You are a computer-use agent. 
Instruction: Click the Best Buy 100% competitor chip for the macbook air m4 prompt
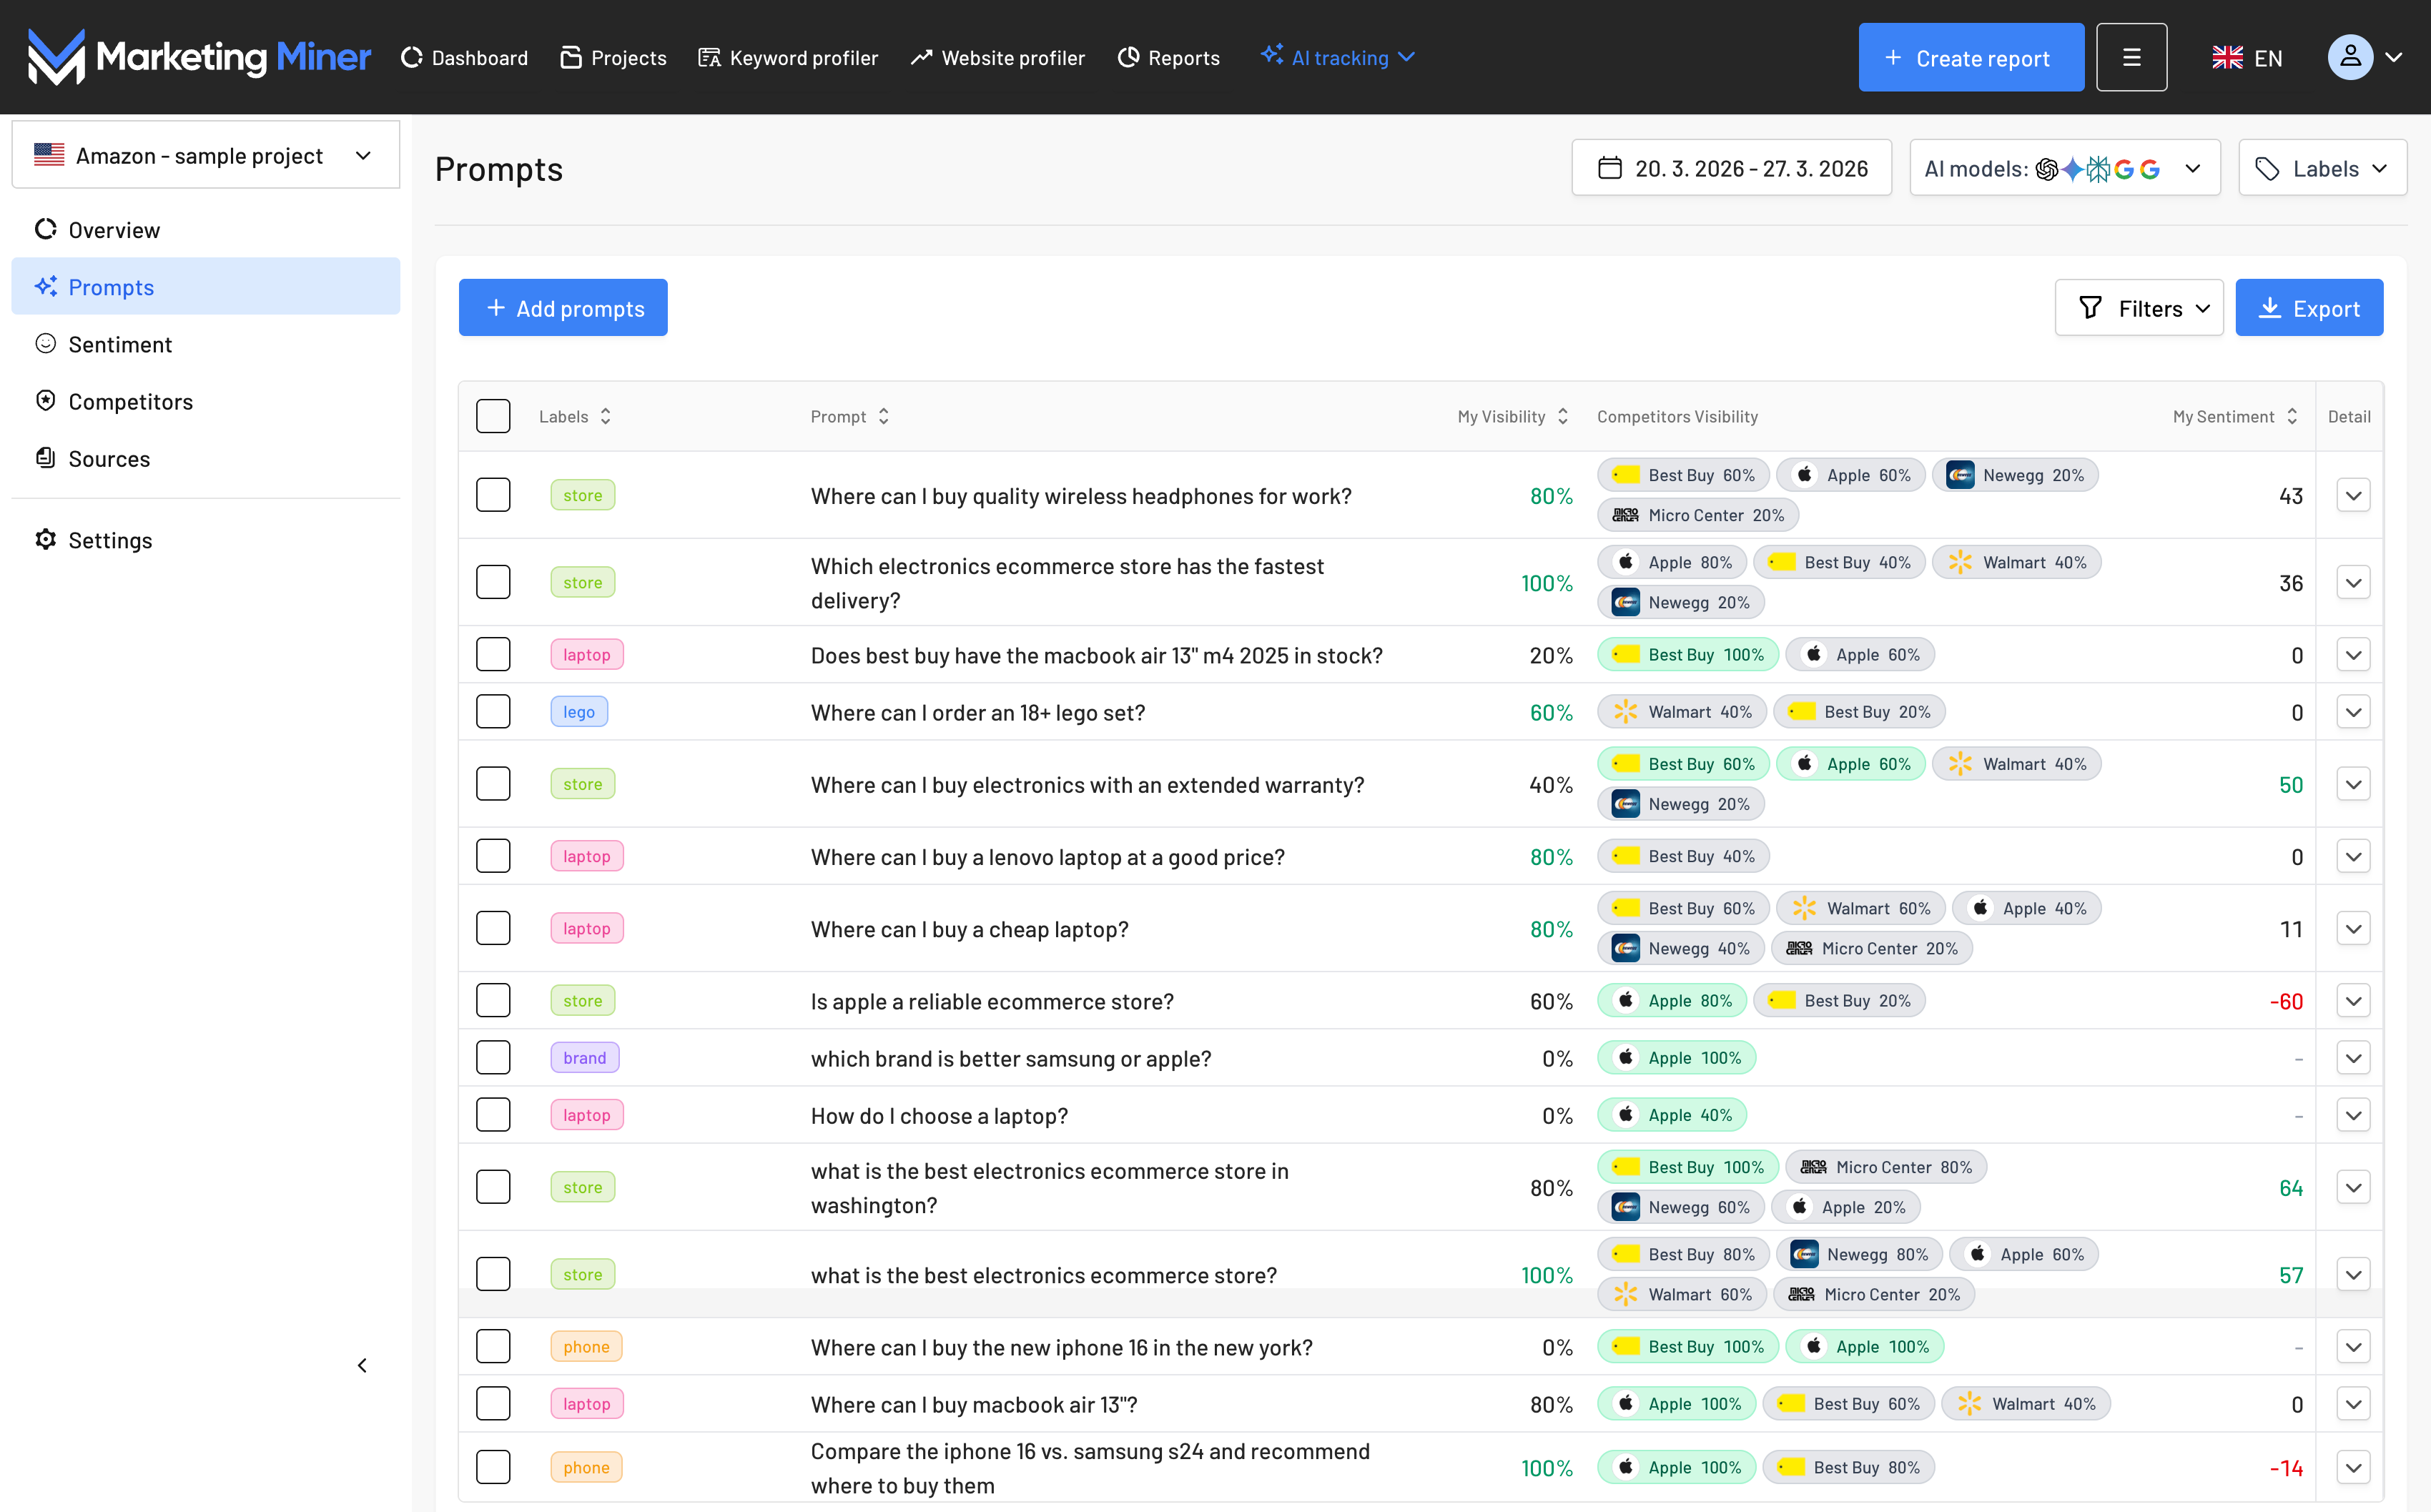click(x=1688, y=655)
